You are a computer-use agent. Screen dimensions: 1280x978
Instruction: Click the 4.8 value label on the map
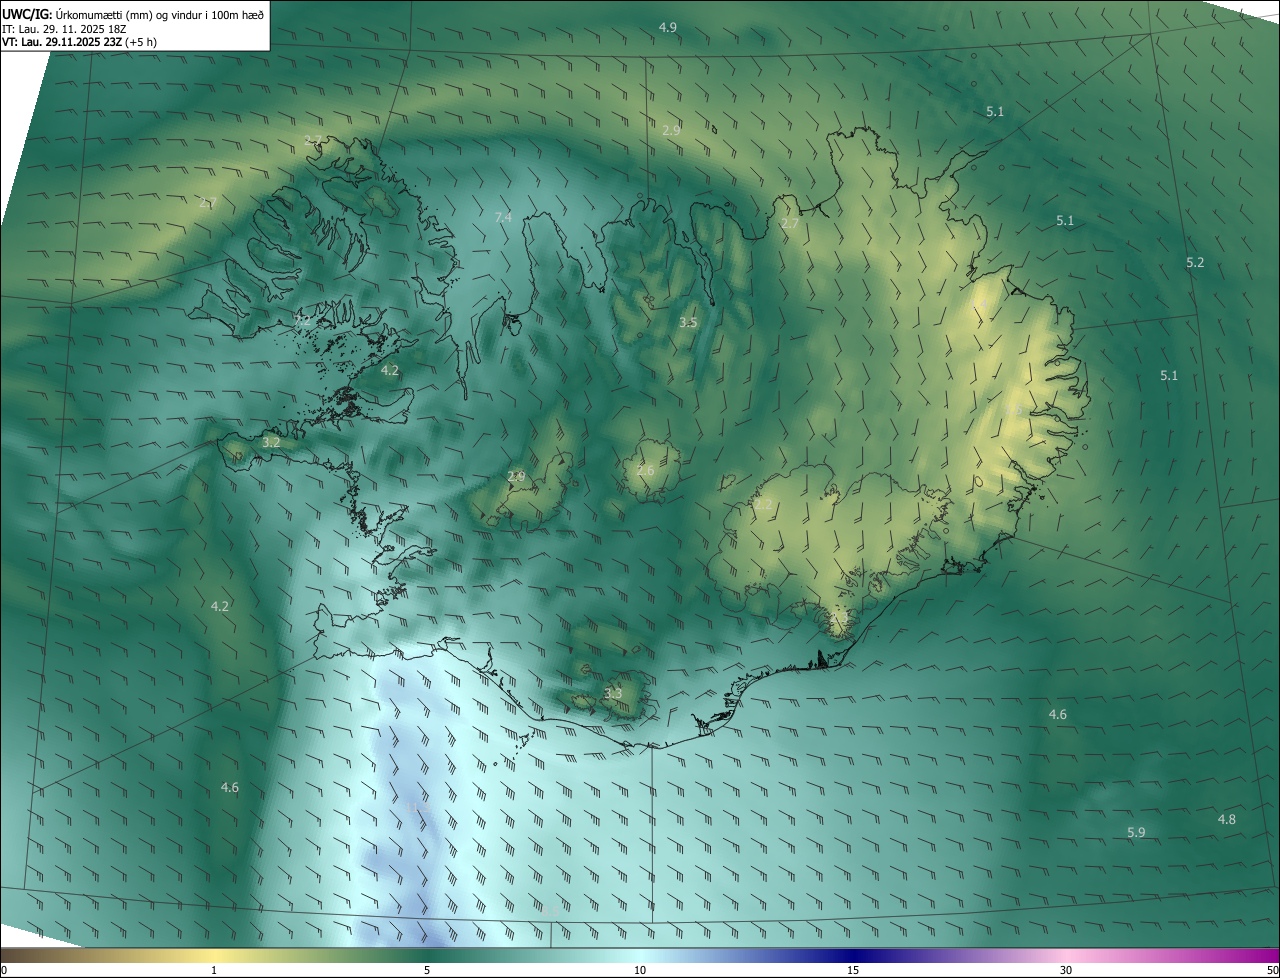pyautogui.click(x=1226, y=819)
